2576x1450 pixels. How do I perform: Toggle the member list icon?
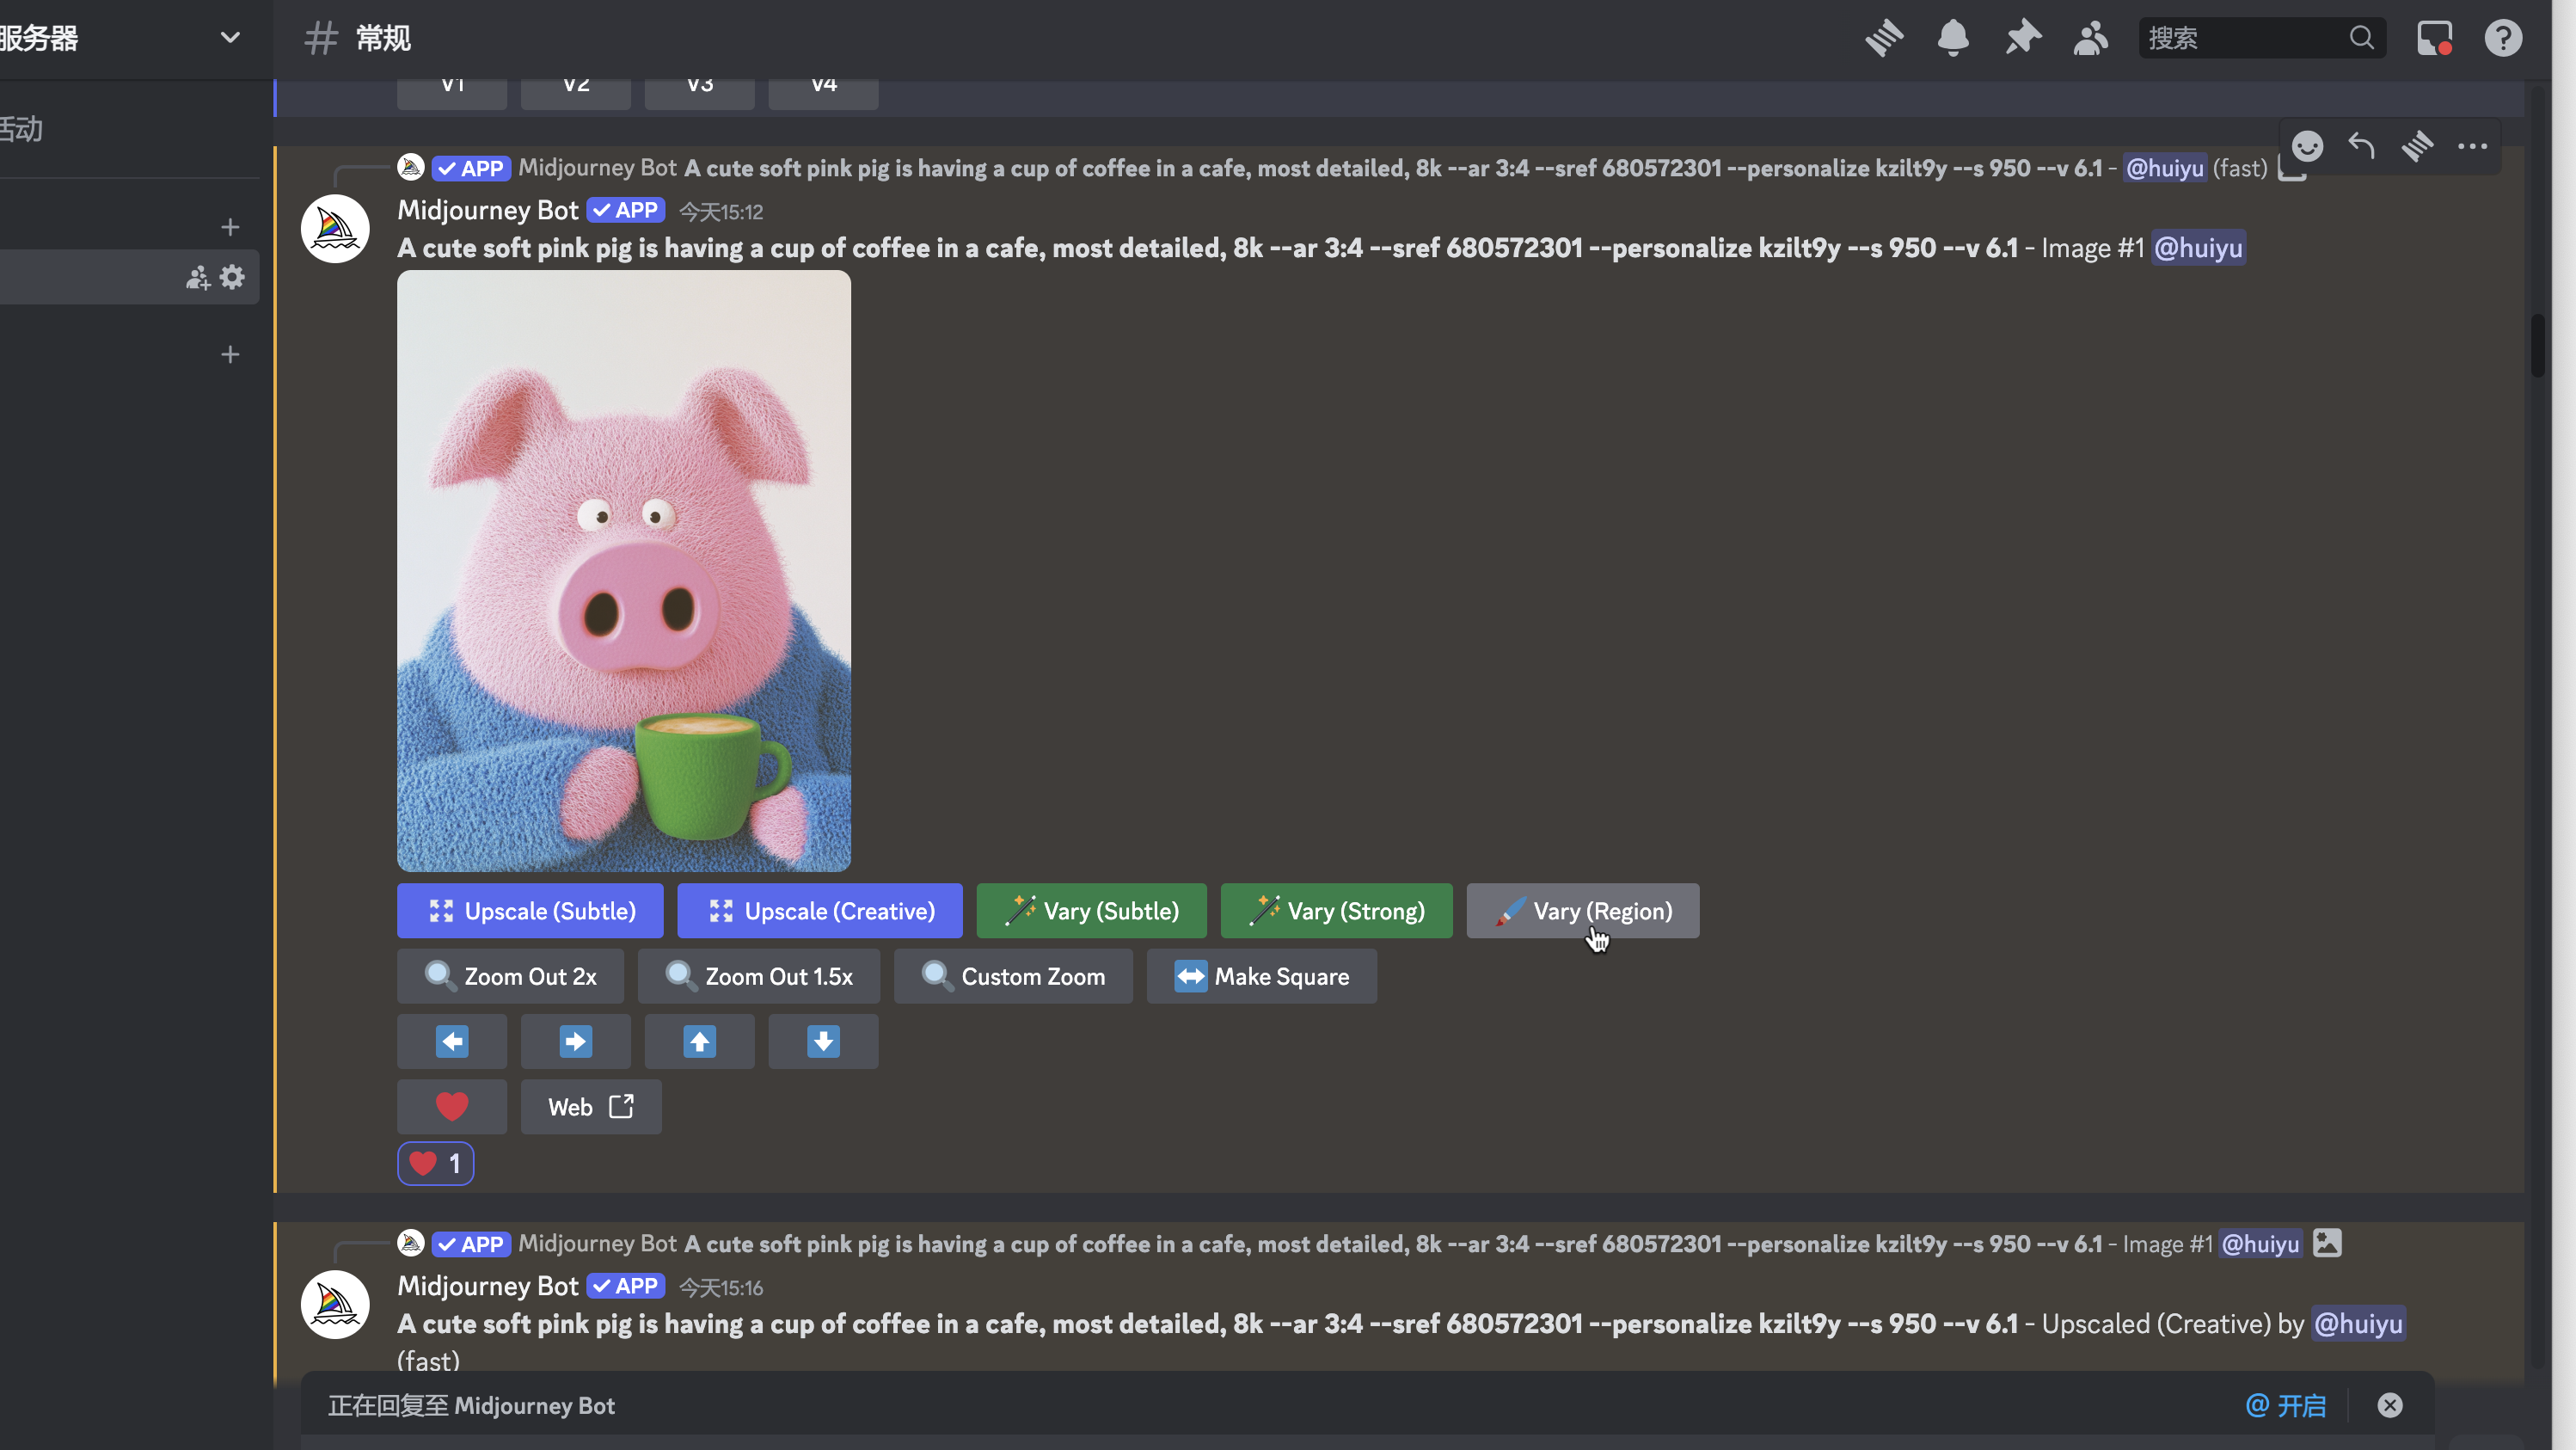tap(2090, 38)
